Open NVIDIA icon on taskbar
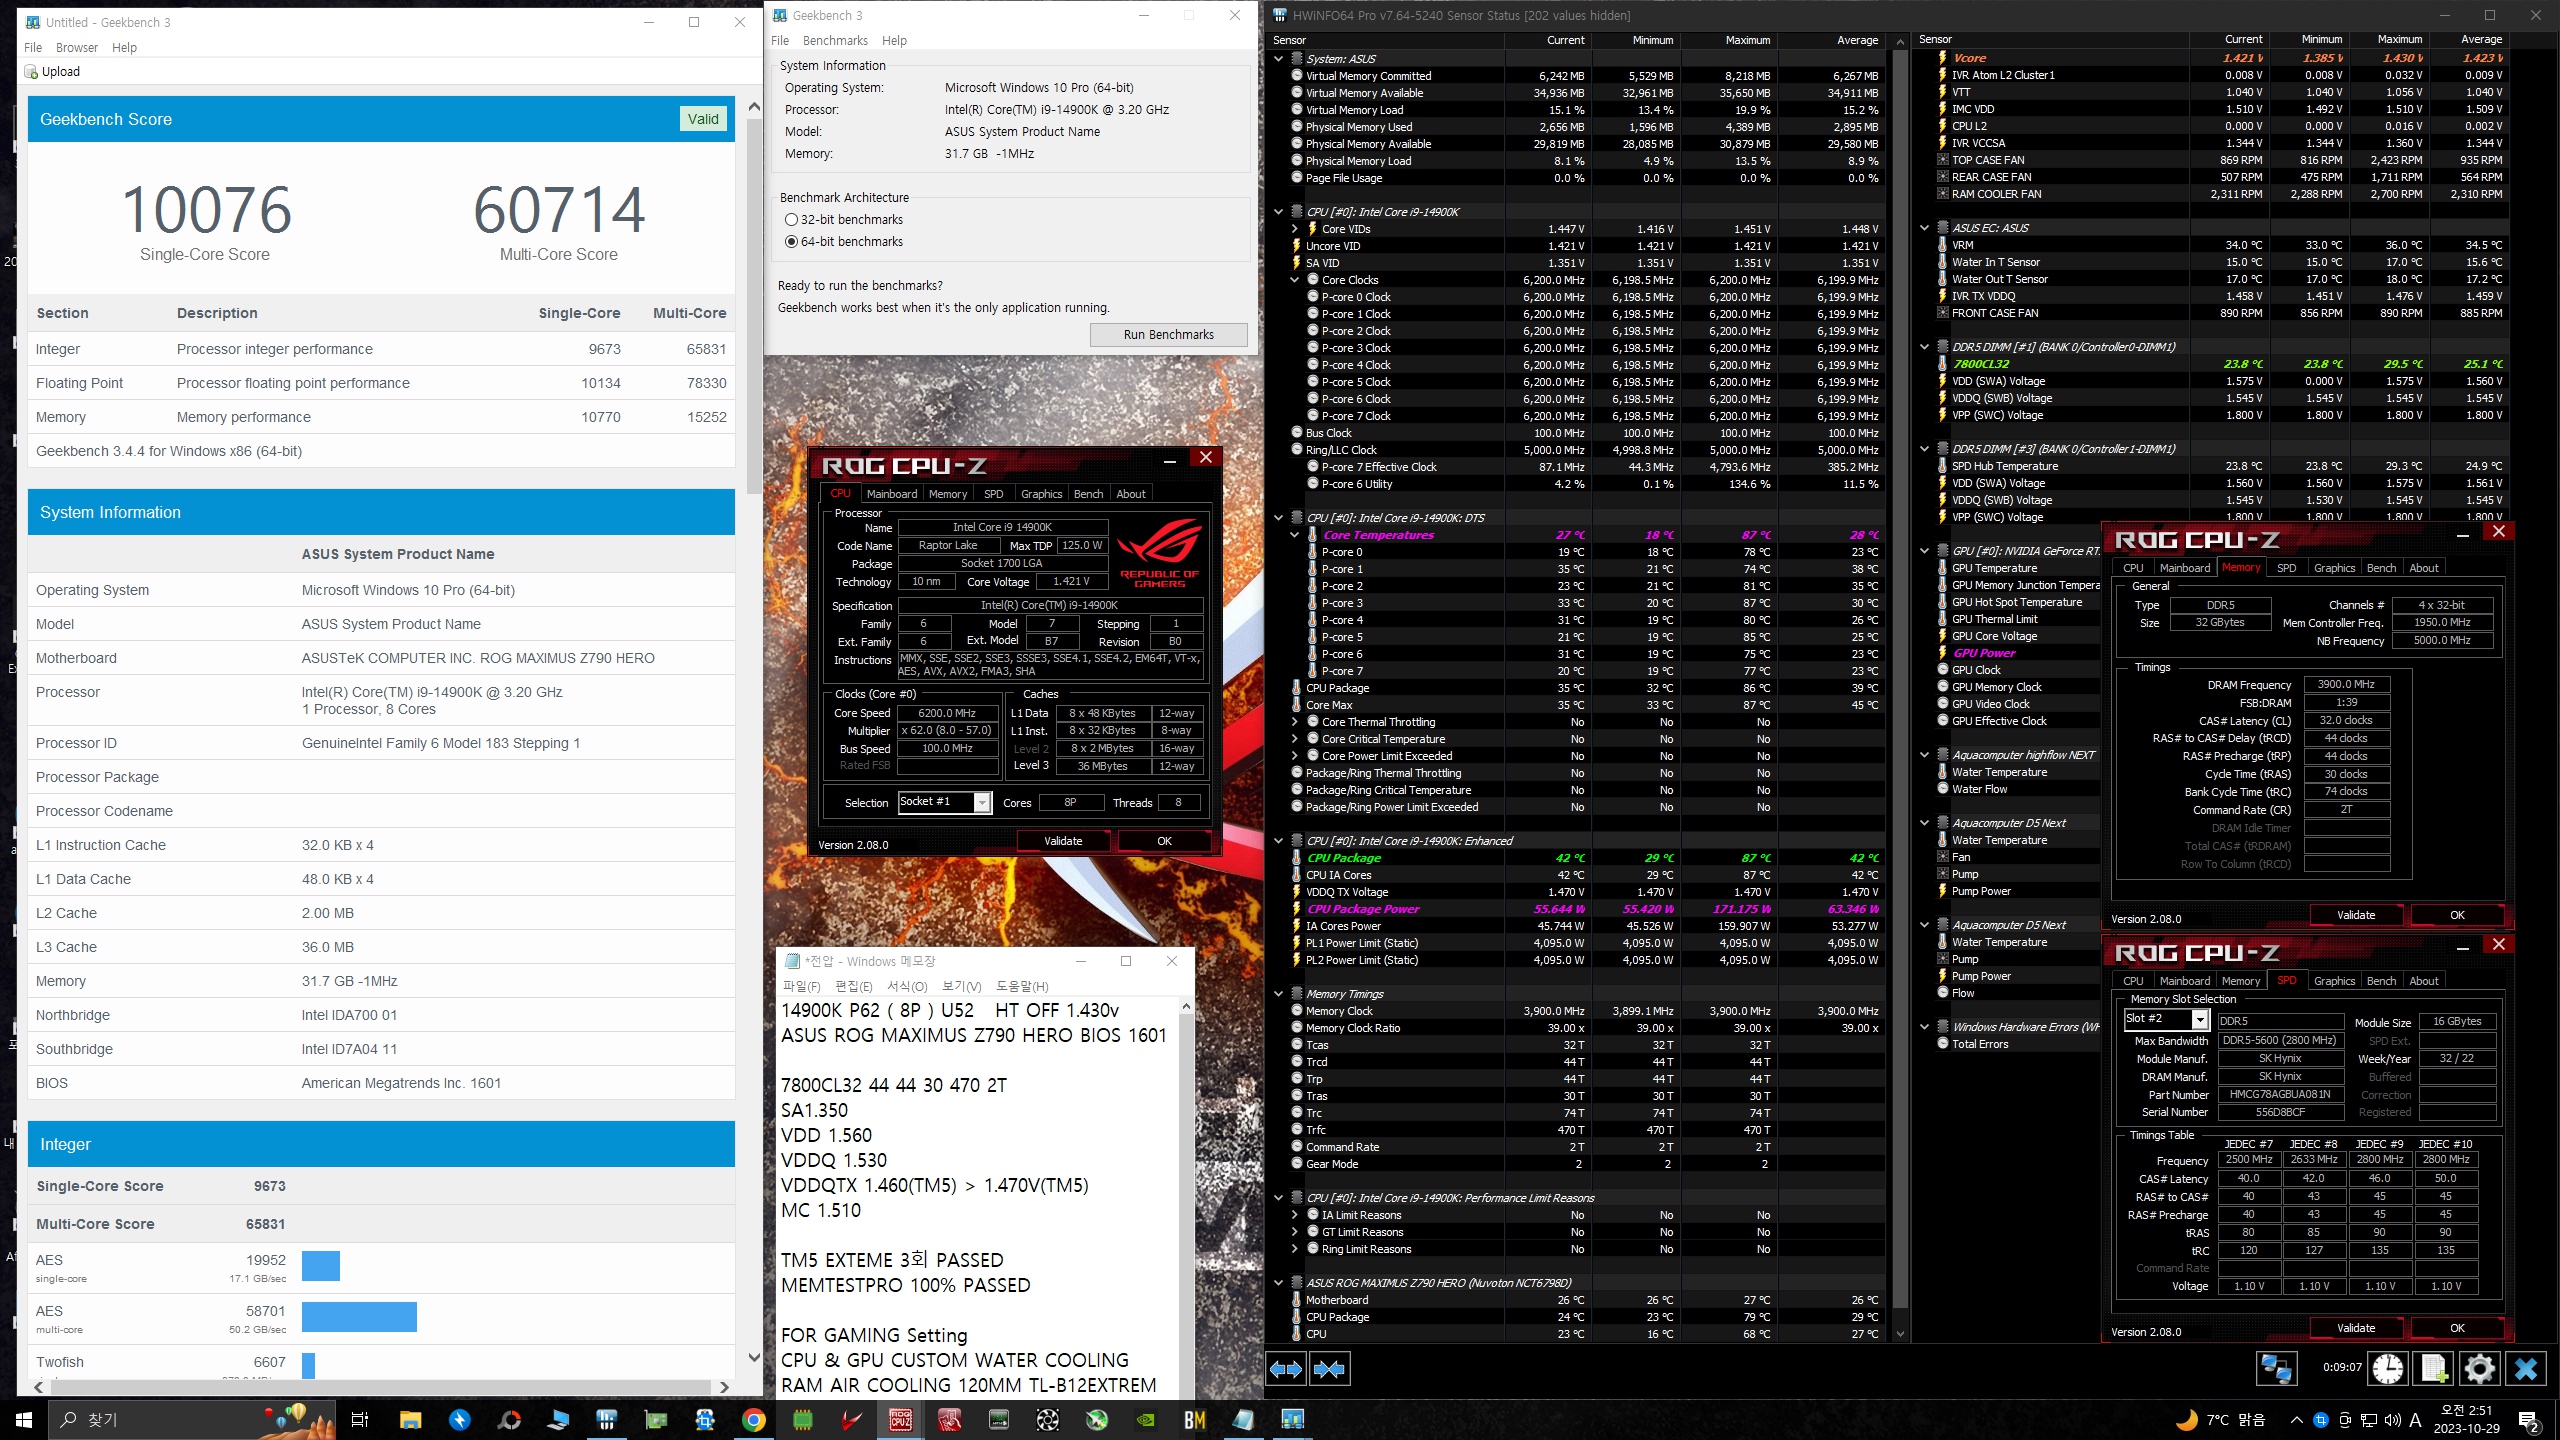This screenshot has width=2560, height=1440. [1146, 1420]
